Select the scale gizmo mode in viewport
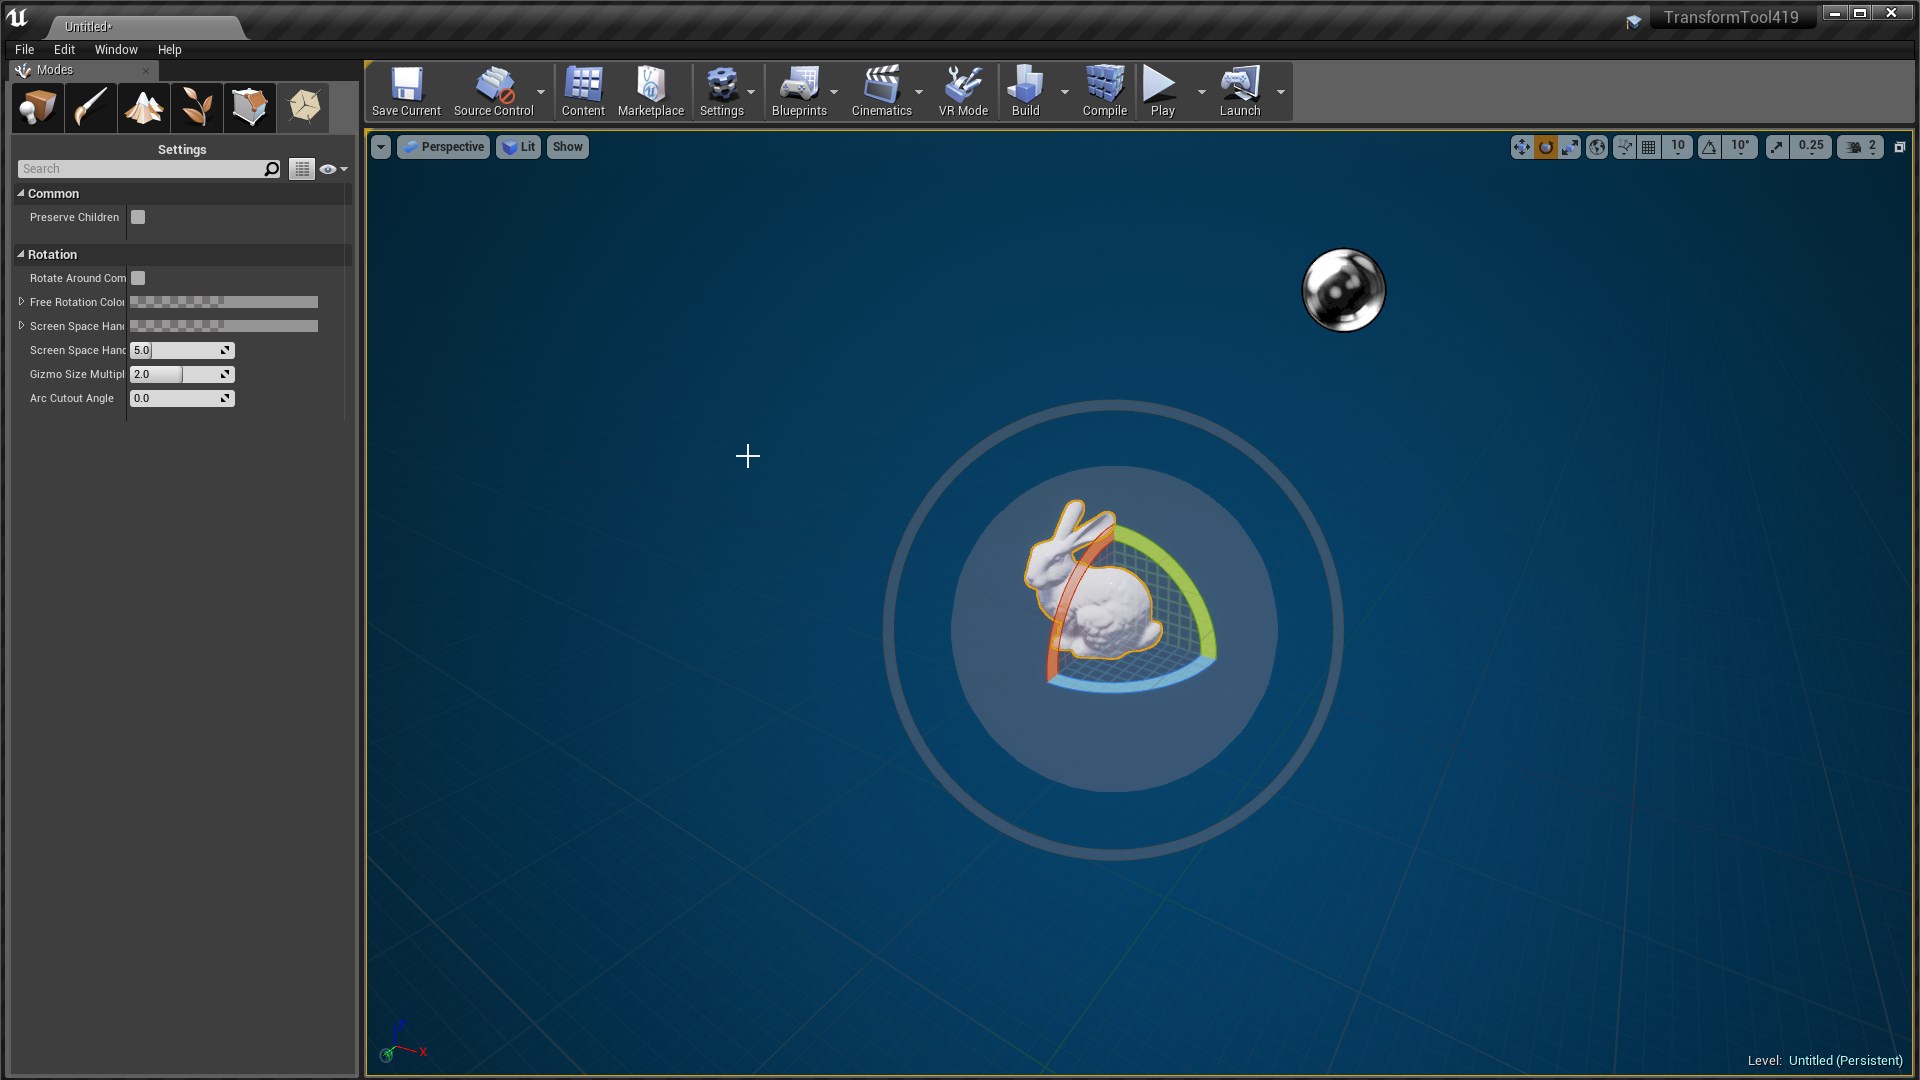1920x1080 pixels. click(x=1570, y=147)
